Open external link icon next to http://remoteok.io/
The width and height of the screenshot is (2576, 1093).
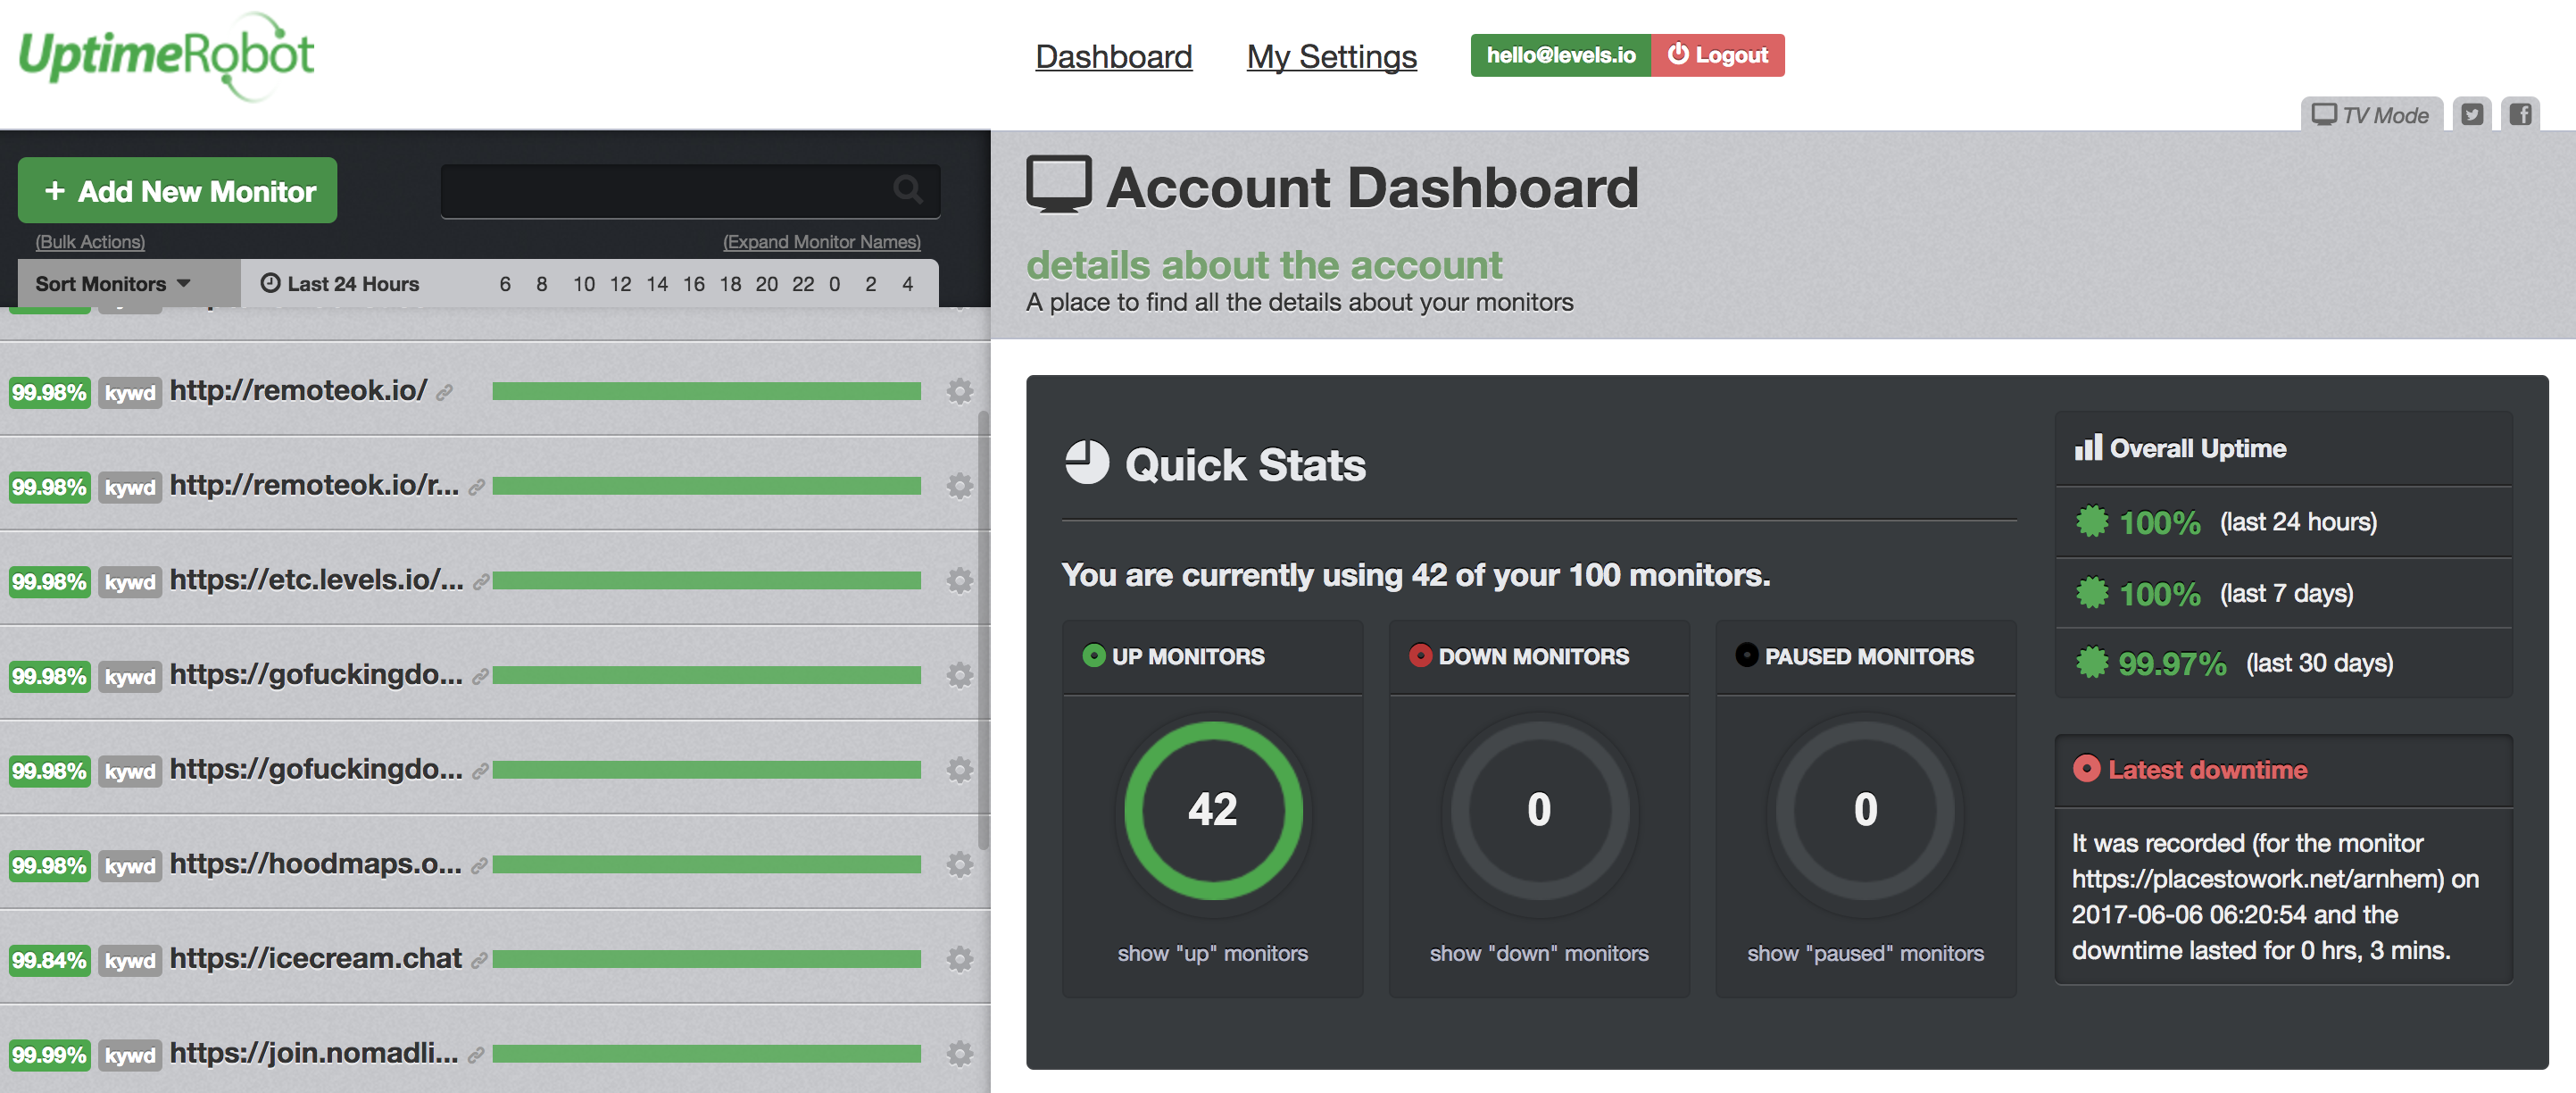tap(445, 393)
